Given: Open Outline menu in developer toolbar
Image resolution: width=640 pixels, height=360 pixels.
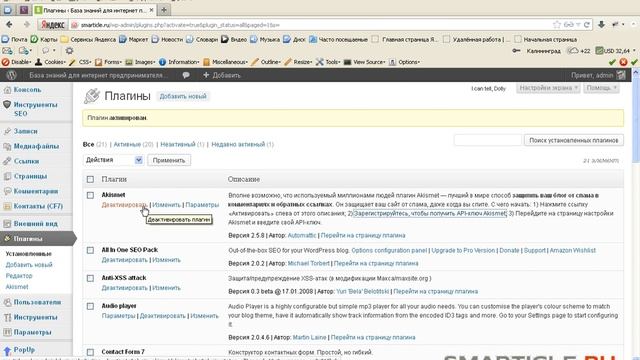Looking at the screenshot, I should pos(266,62).
